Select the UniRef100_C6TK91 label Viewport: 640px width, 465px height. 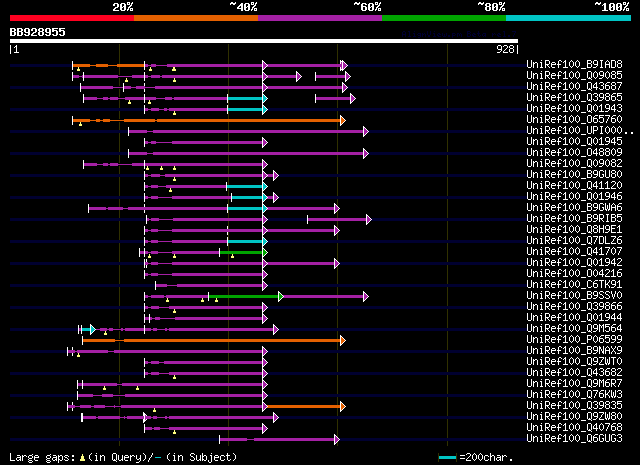(x=574, y=285)
